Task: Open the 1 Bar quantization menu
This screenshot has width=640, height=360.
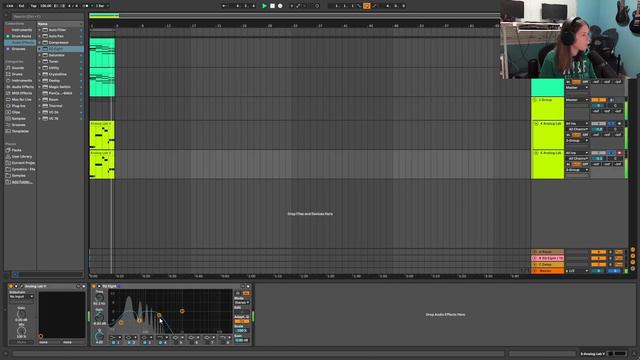Action: point(102,6)
